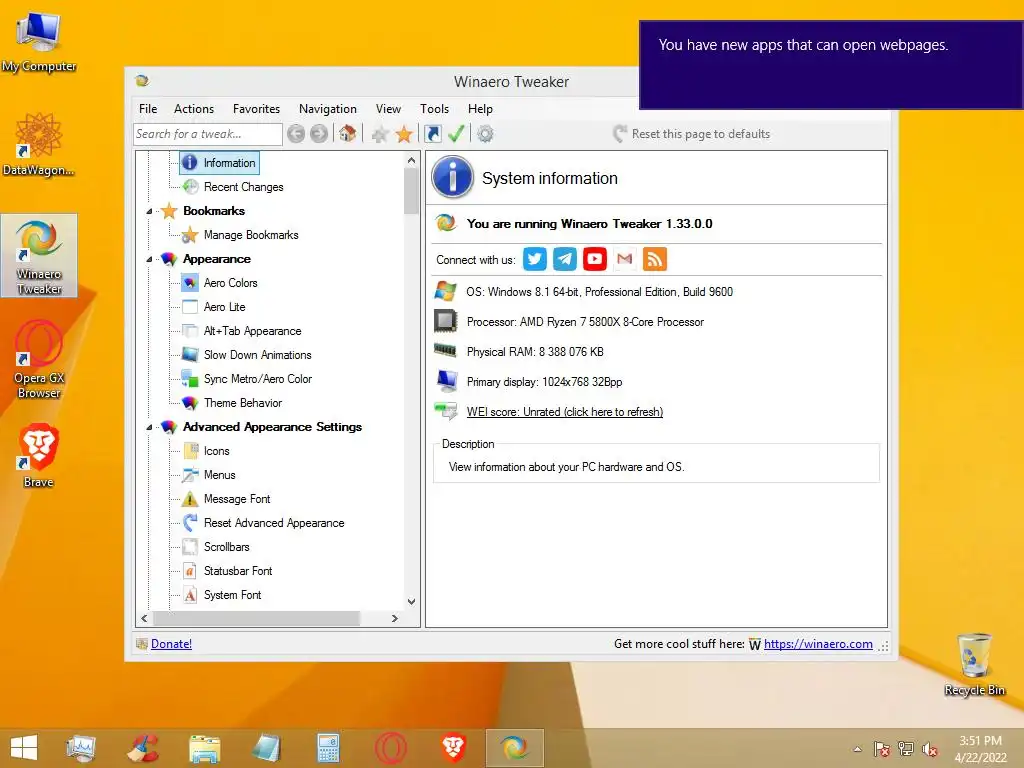Click the green checkmark apply icon
The image size is (1024, 768).
coord(456,134)
